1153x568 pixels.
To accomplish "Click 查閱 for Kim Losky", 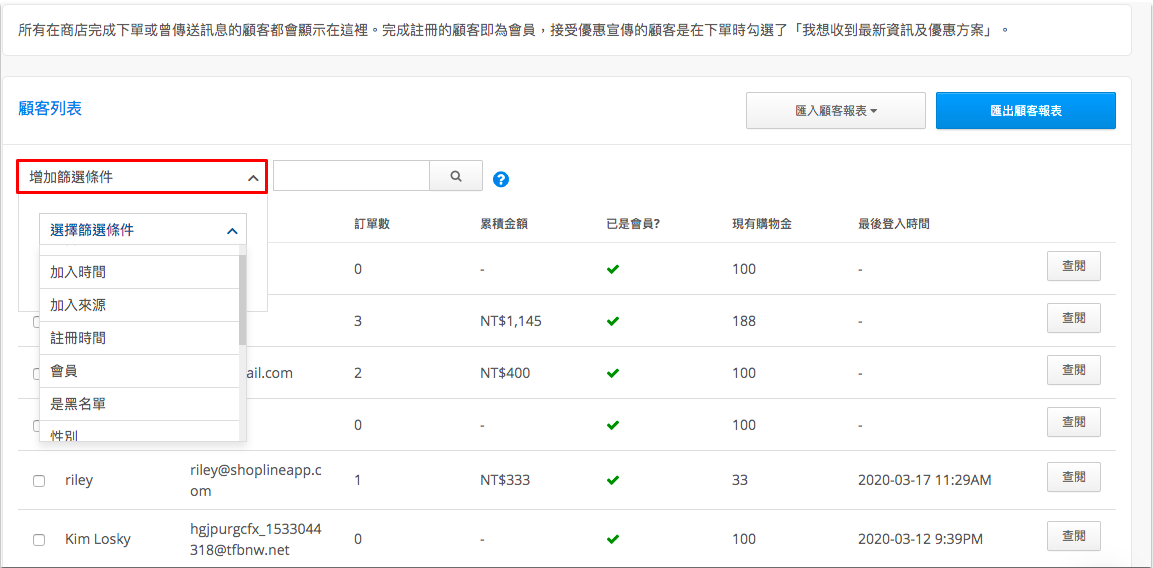I will (x=1074, y=536).
